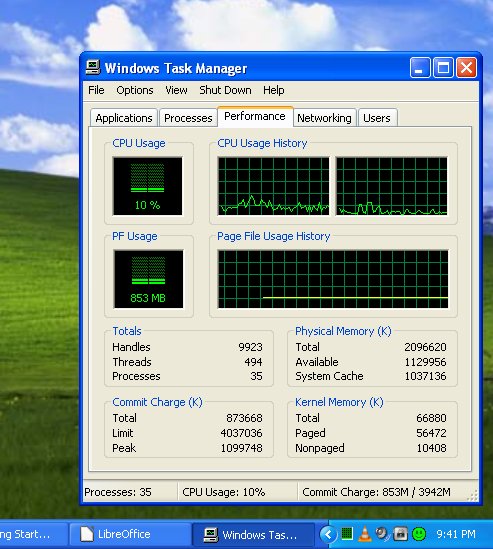Click status bar CPU Usage: 10%
493x549 pixels.
(x=224, y=492)
